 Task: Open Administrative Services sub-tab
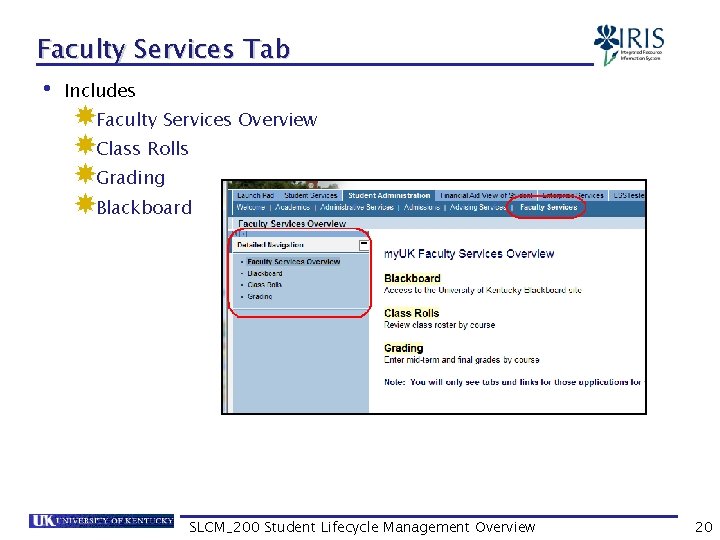(x=357, y=208)
